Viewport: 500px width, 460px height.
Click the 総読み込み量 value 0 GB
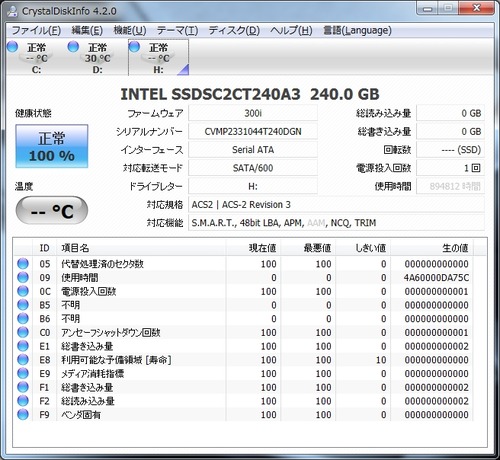coord(450,113)
